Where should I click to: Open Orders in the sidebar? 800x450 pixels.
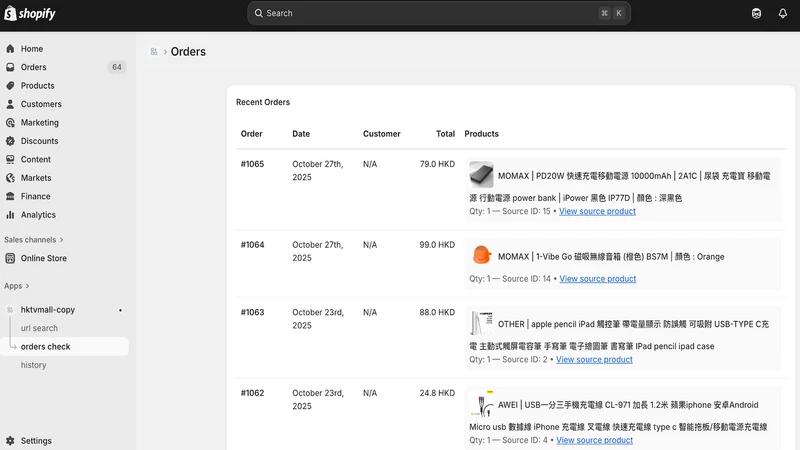[34, 67]
